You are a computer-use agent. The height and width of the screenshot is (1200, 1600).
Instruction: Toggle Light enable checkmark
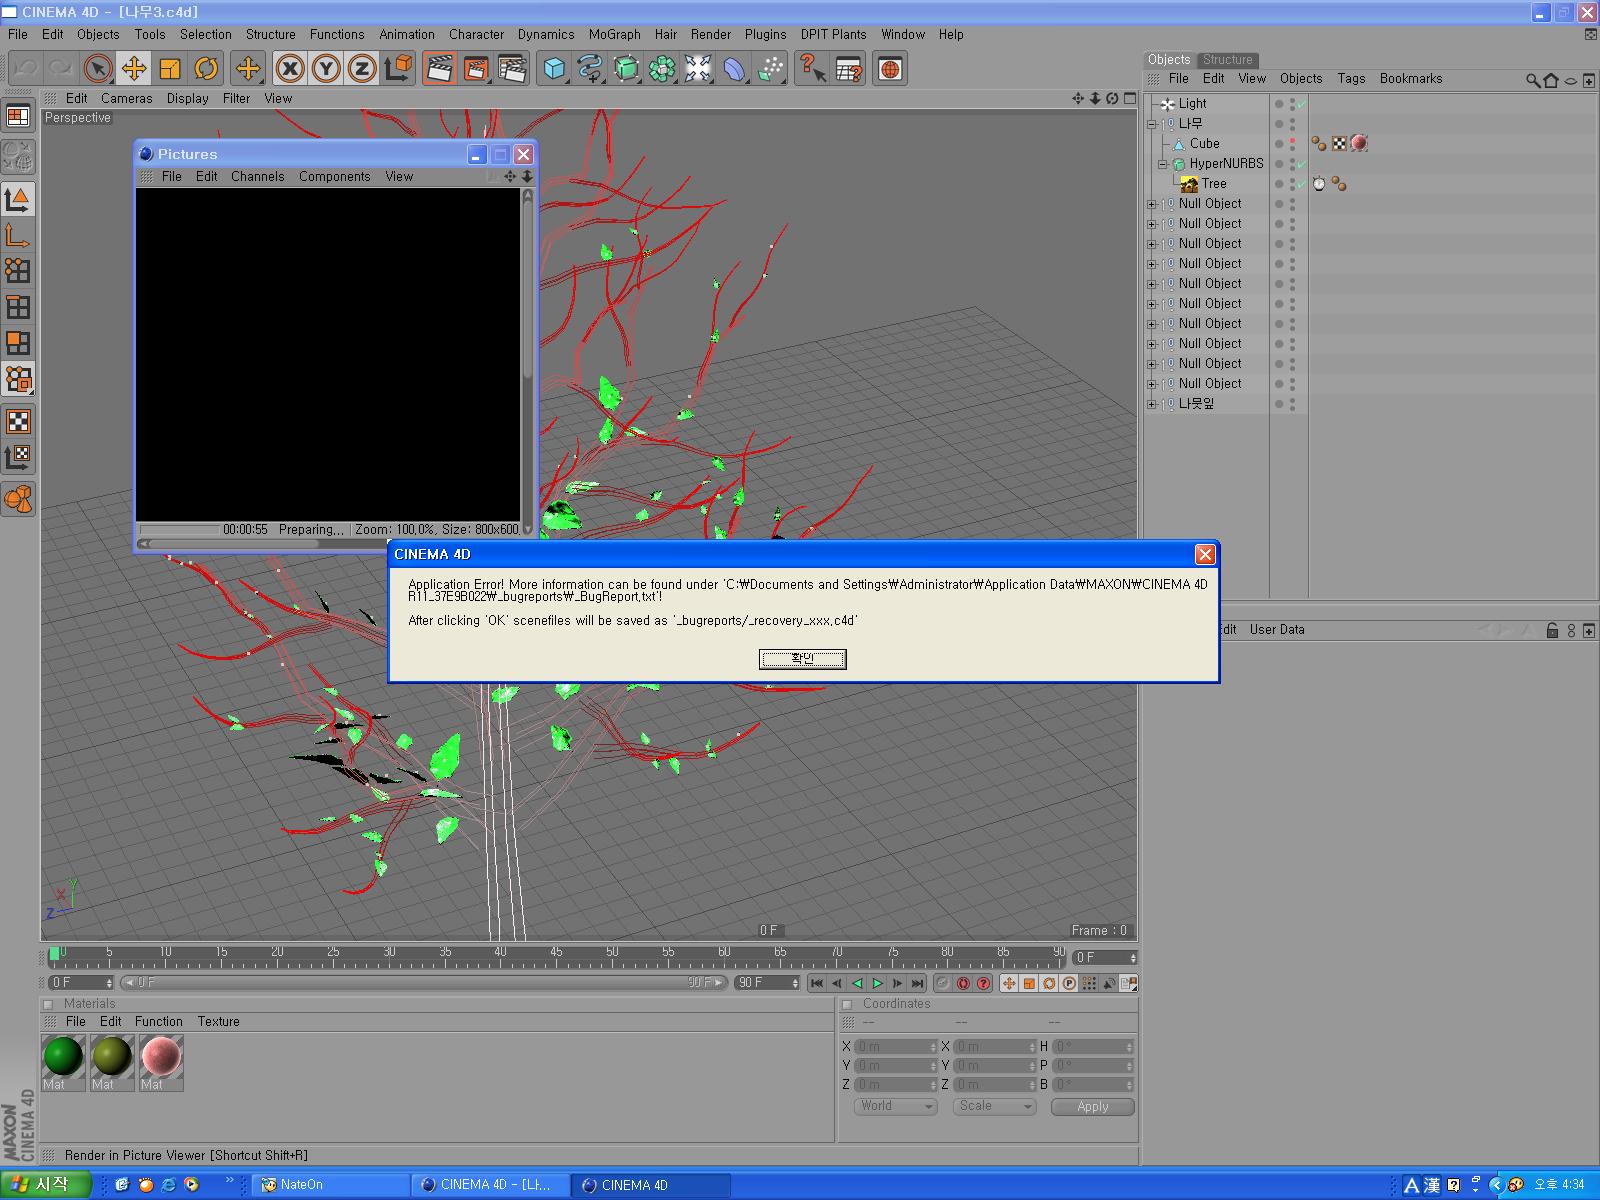click(x=1301, y=104)
